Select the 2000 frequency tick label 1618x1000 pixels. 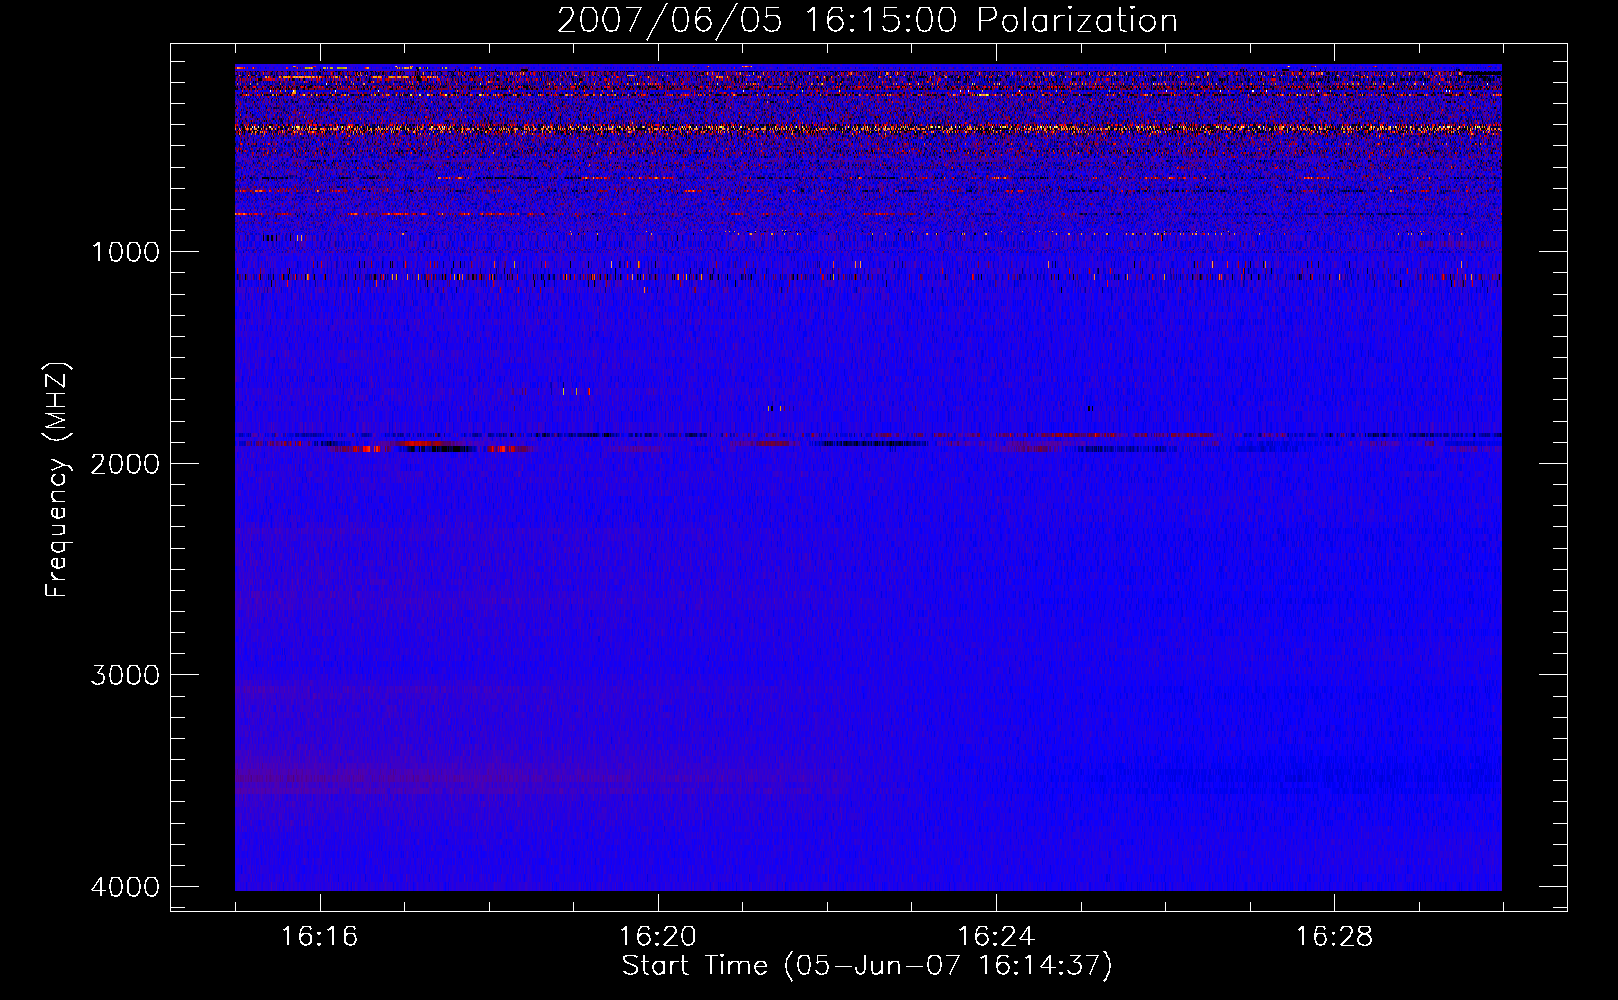[x=125, y=464]
